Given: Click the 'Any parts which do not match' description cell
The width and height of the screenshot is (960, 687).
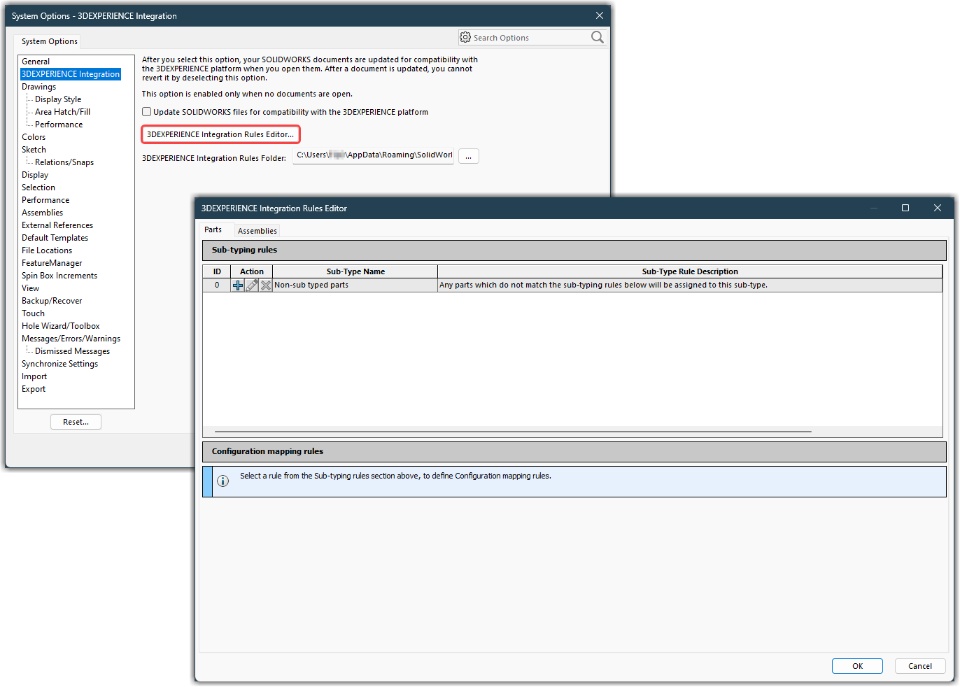Looking at the screenshot, I should (690, 285).
